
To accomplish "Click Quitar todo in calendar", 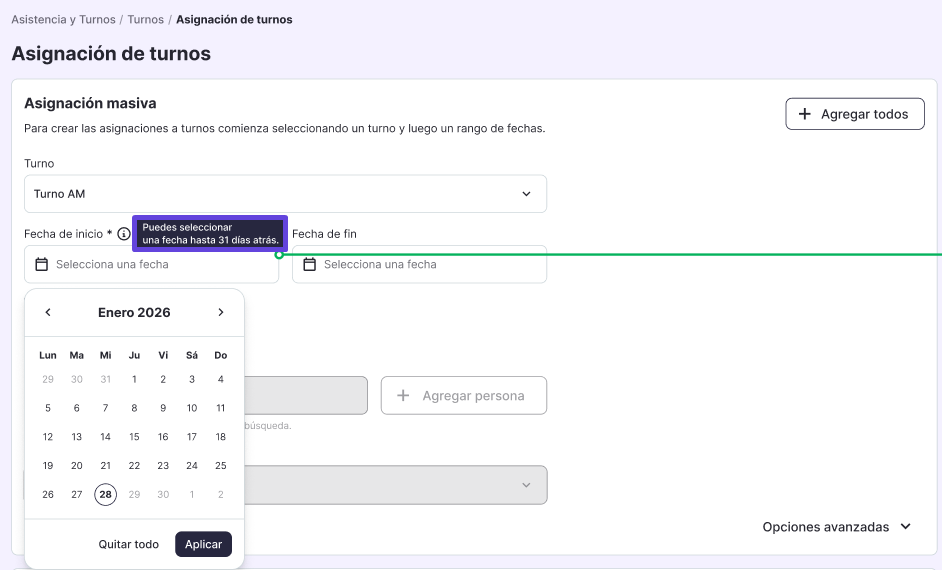I will click(129, 544).
